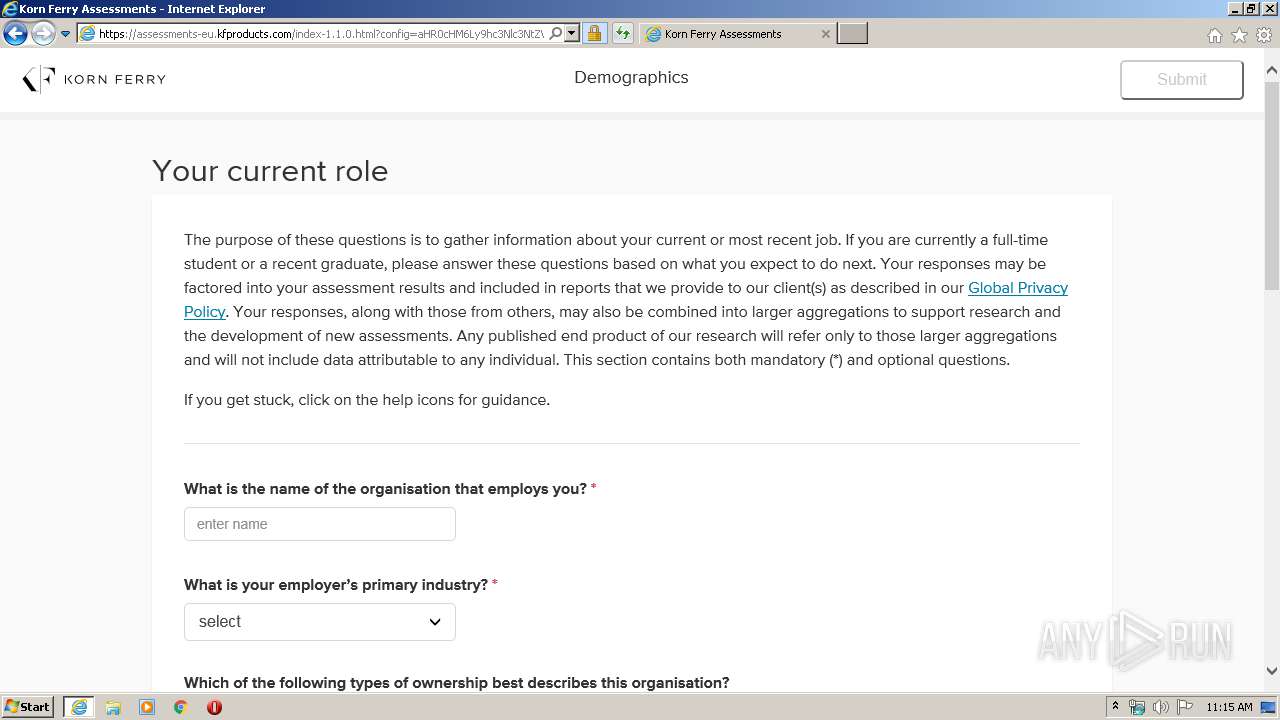Click the organisation name input field
The height and width of the screenshot is (720, 1280).
click(x=320, y=524)
